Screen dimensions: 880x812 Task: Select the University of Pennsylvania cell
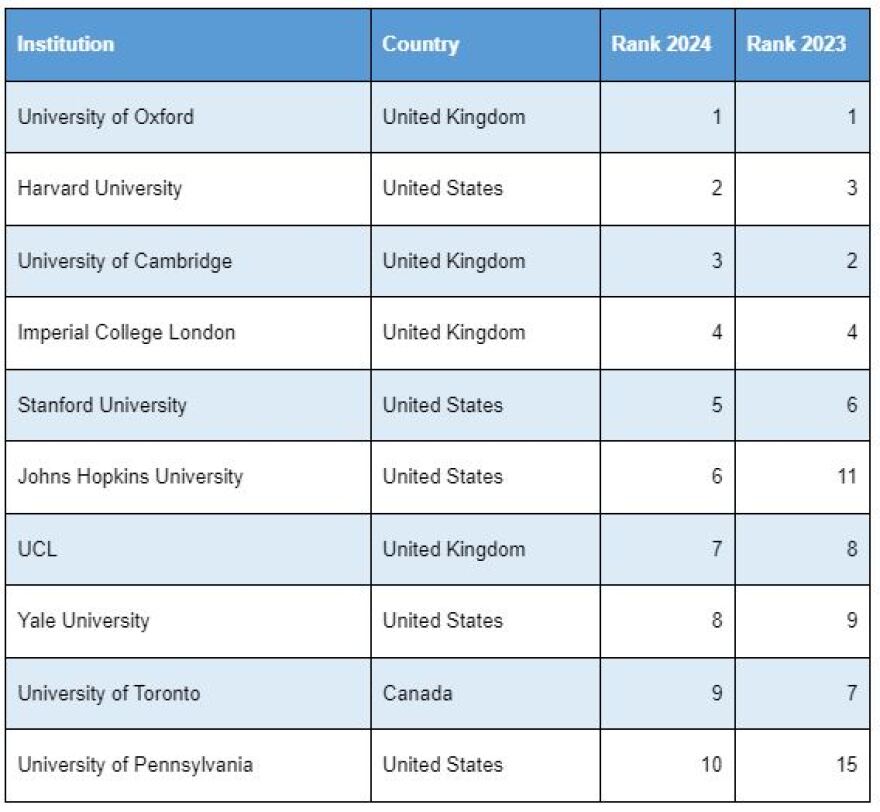click(135, 765)
